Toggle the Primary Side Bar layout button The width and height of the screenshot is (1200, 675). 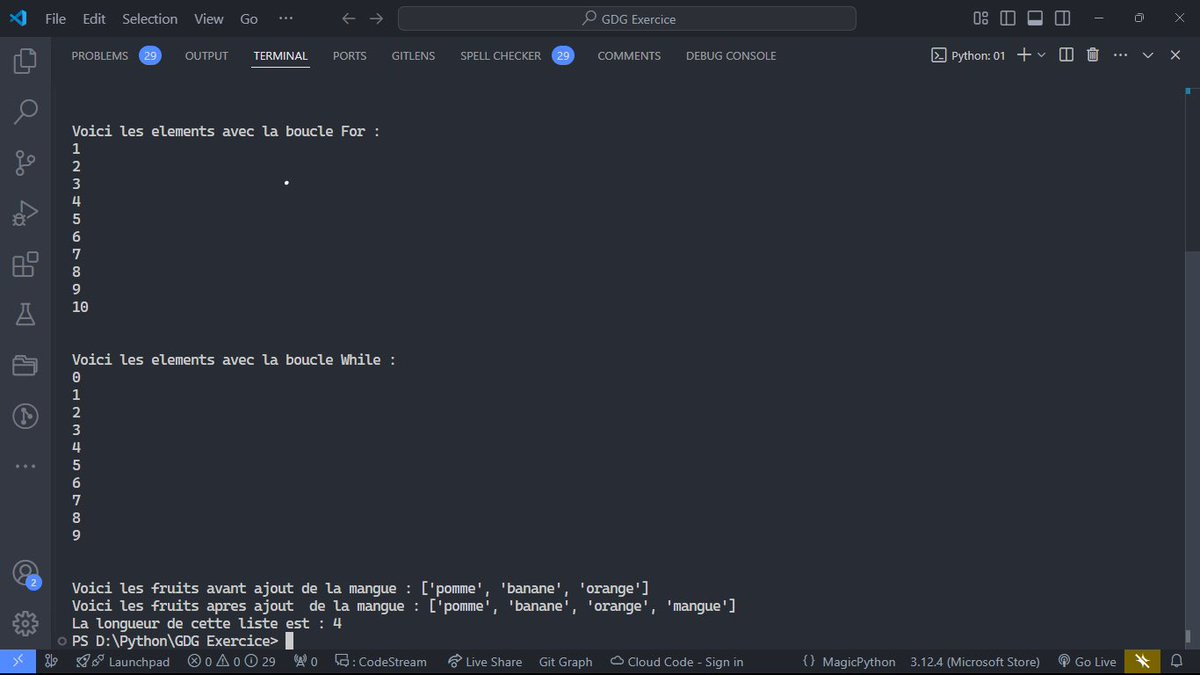pos(1008,19)
